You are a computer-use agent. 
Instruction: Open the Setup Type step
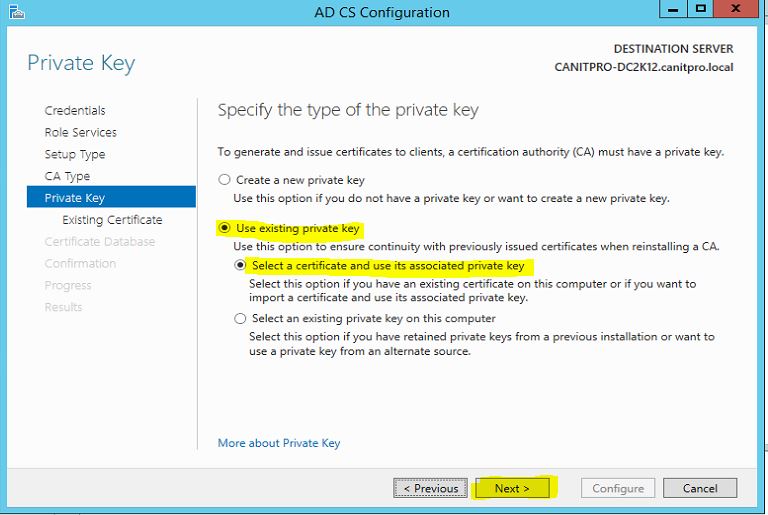pyautogui.click(x=75, y=154)
